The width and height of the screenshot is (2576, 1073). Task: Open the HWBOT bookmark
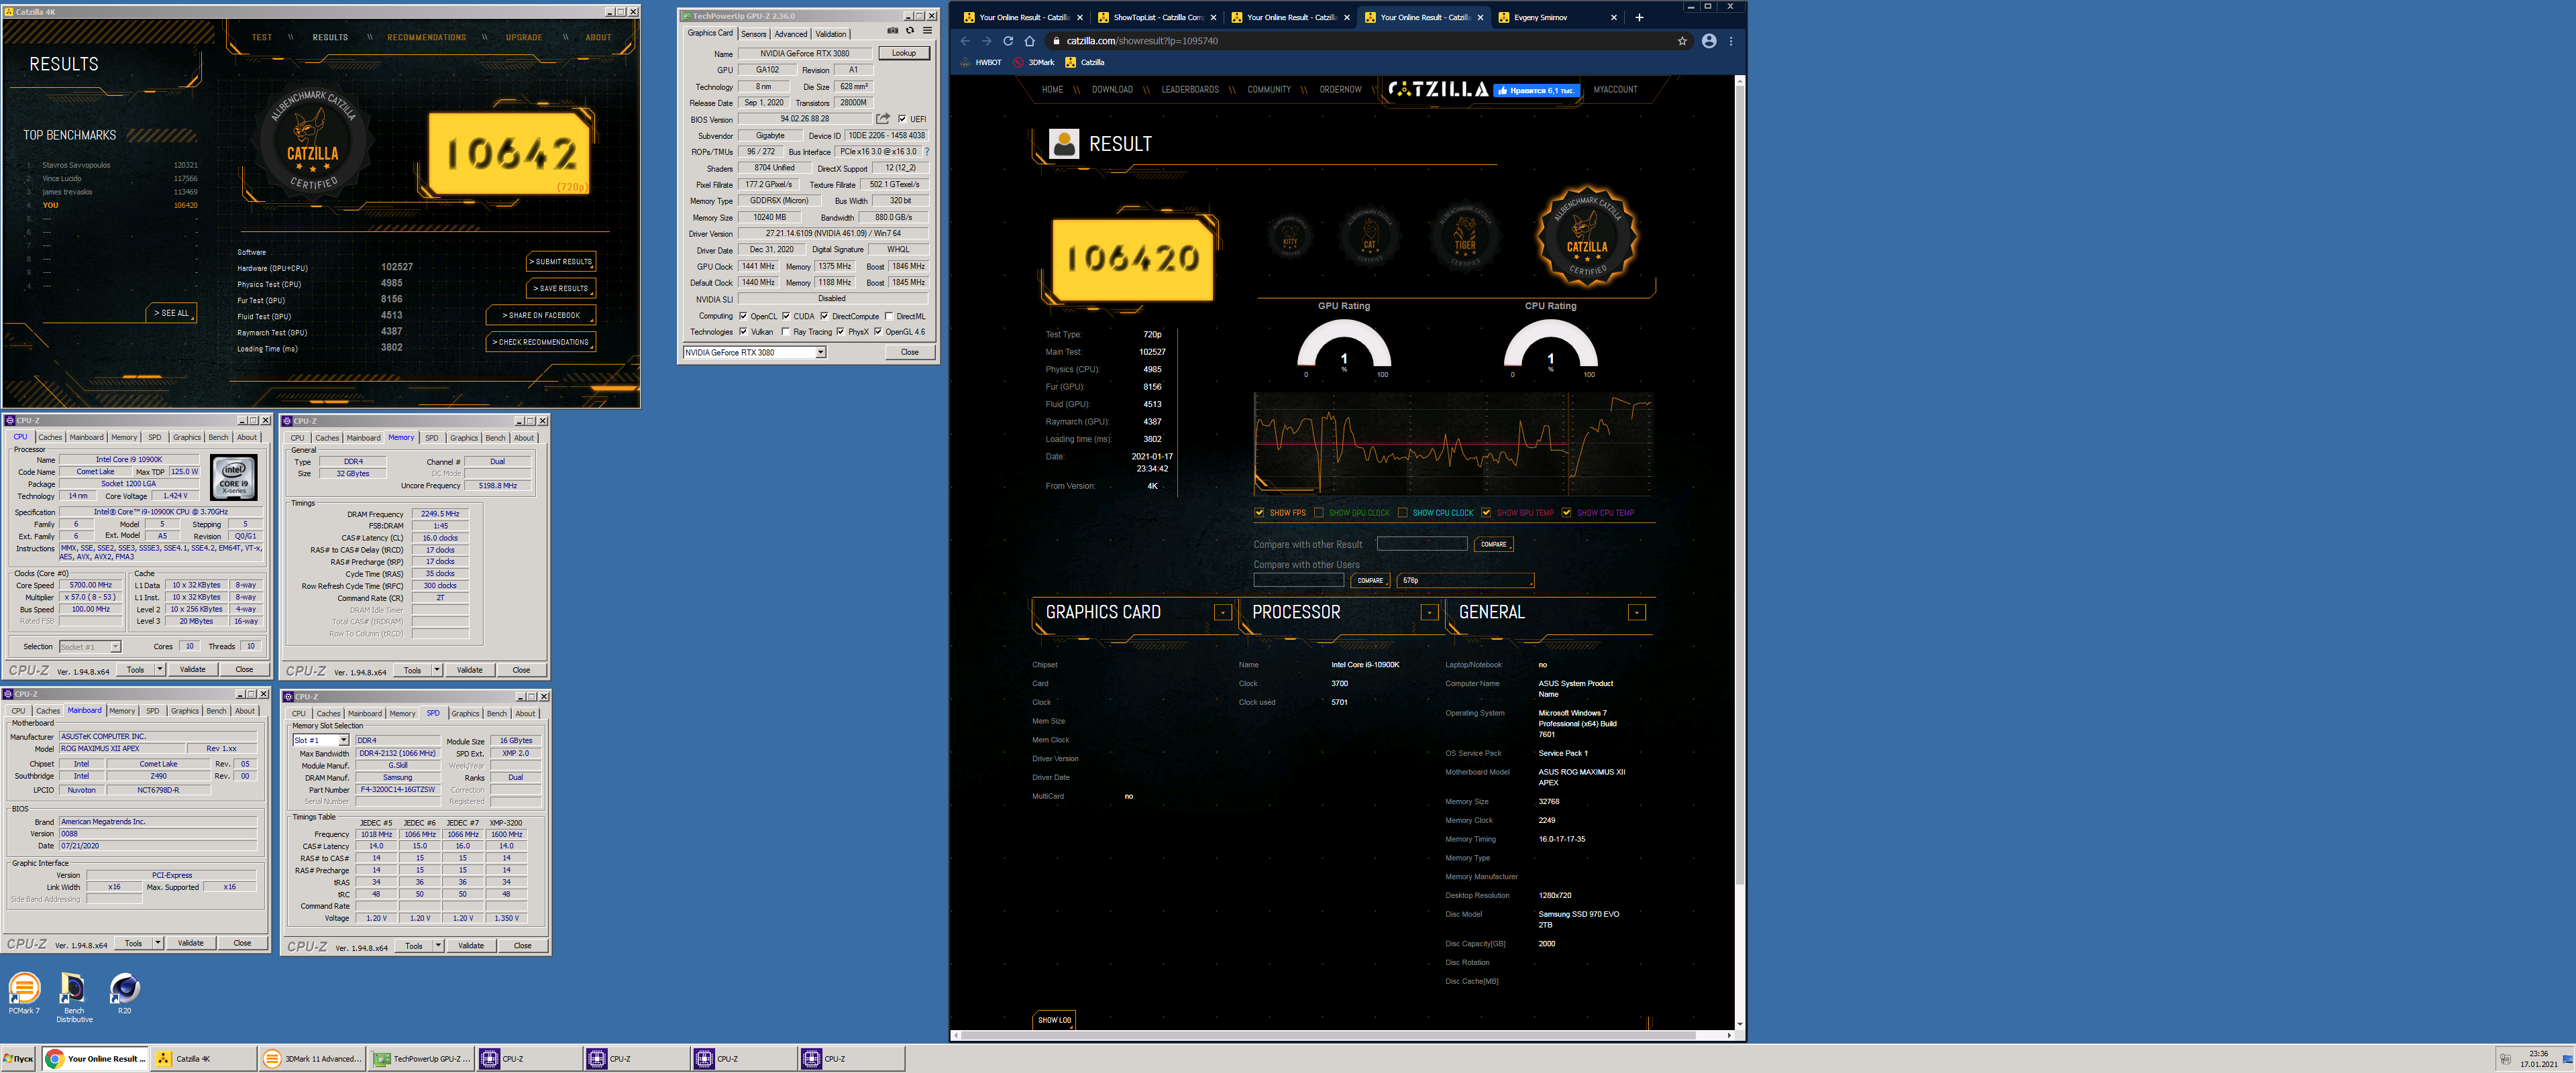[x=982, y=62]
